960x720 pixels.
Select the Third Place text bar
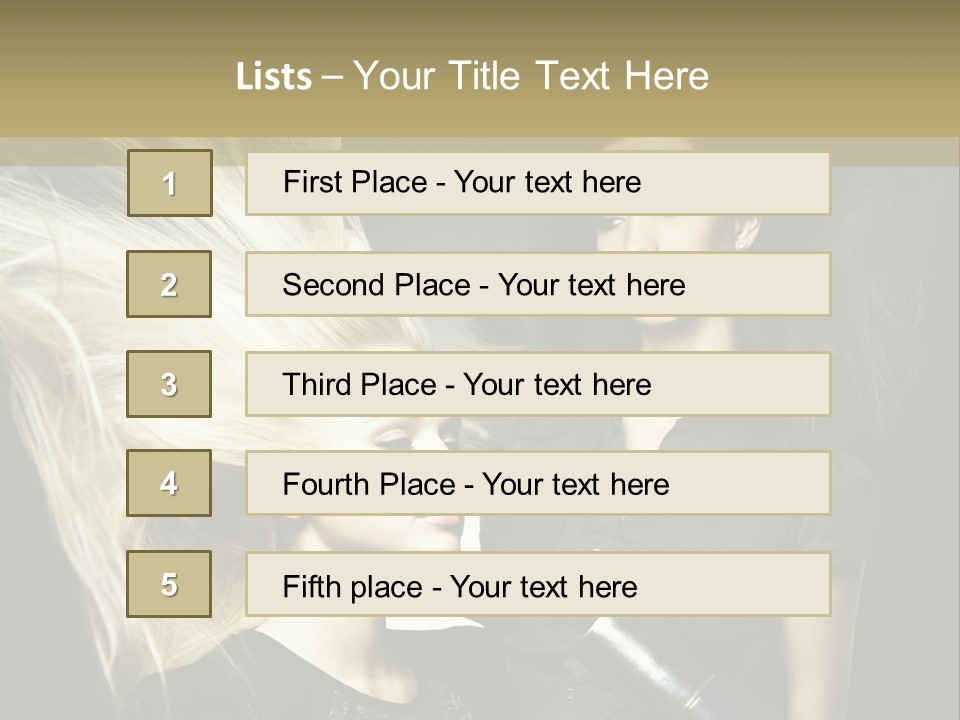[x=538, y=384]
